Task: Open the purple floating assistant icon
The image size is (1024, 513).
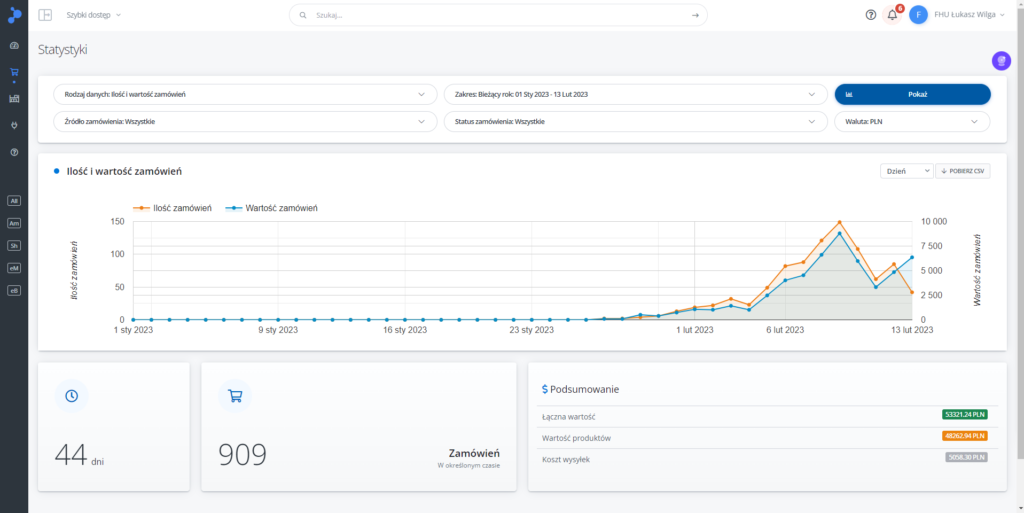Action: pos(1001,61)
